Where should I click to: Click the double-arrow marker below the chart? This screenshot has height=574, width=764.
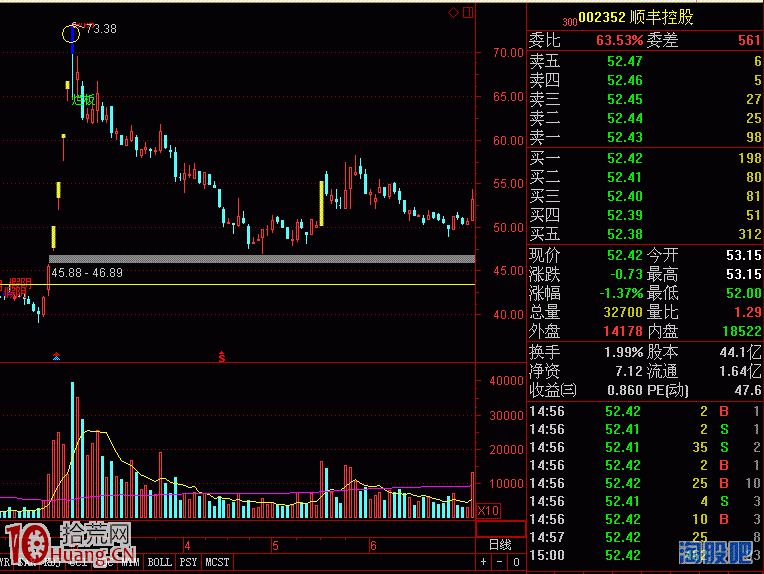[57, 356]
